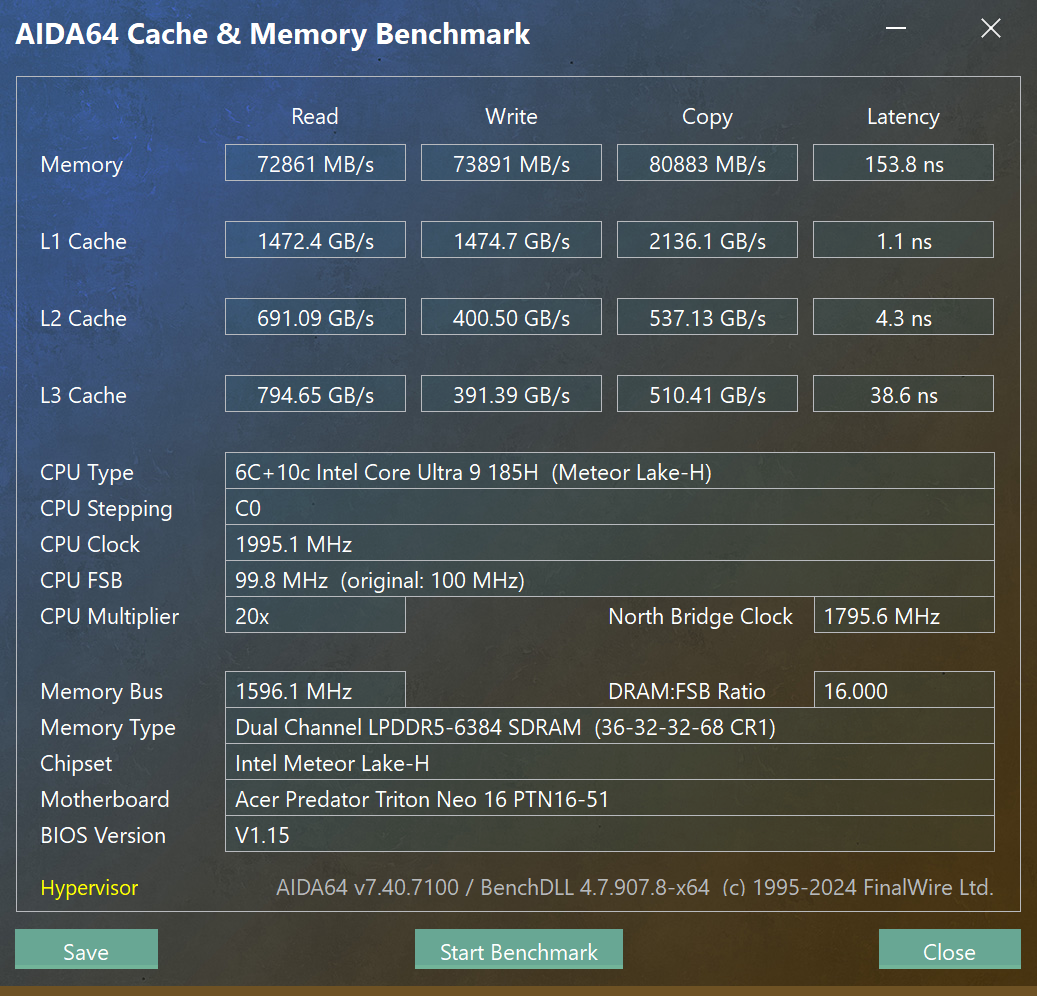Viewport: 1037px width, 996px height.
Task: Click the Close button at bottom
Action: (x=950, y=949)
